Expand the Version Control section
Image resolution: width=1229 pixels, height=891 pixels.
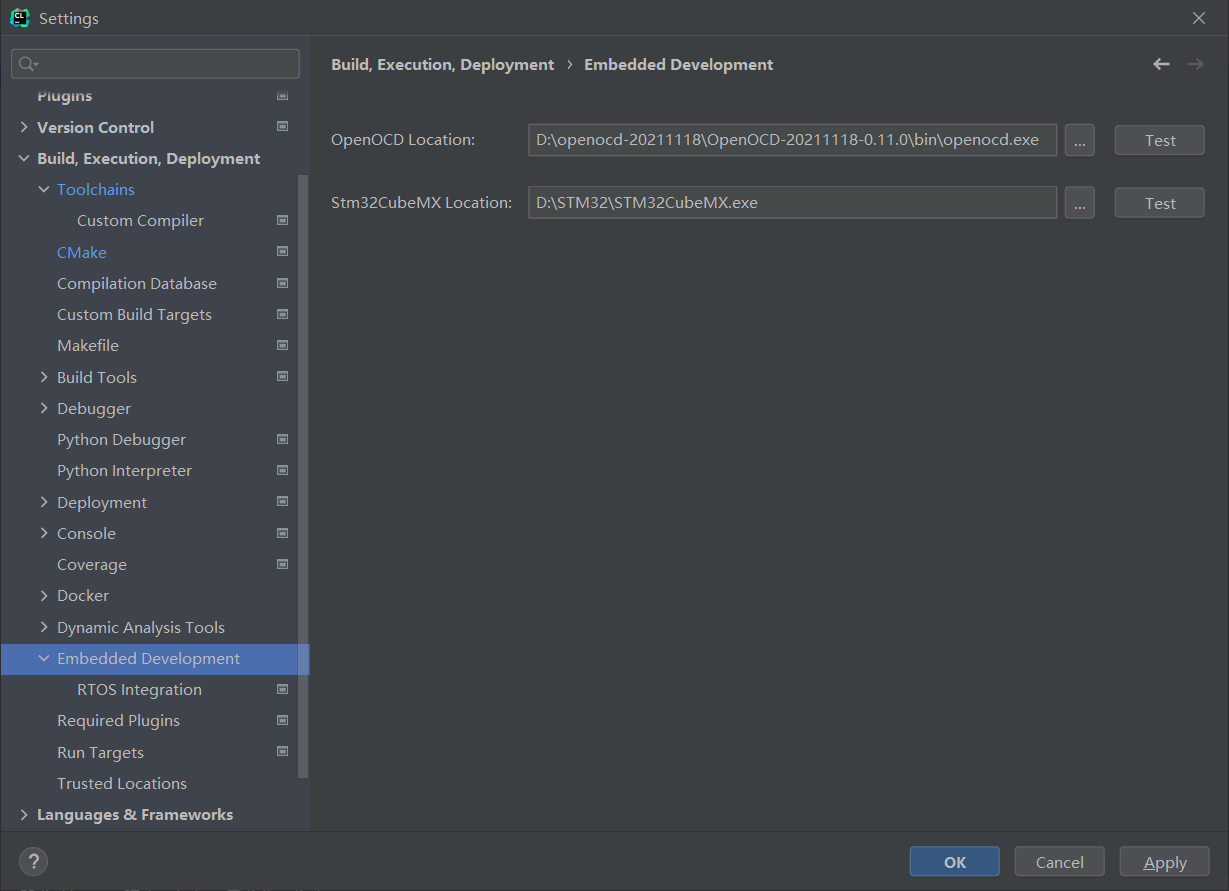(24, 127)
